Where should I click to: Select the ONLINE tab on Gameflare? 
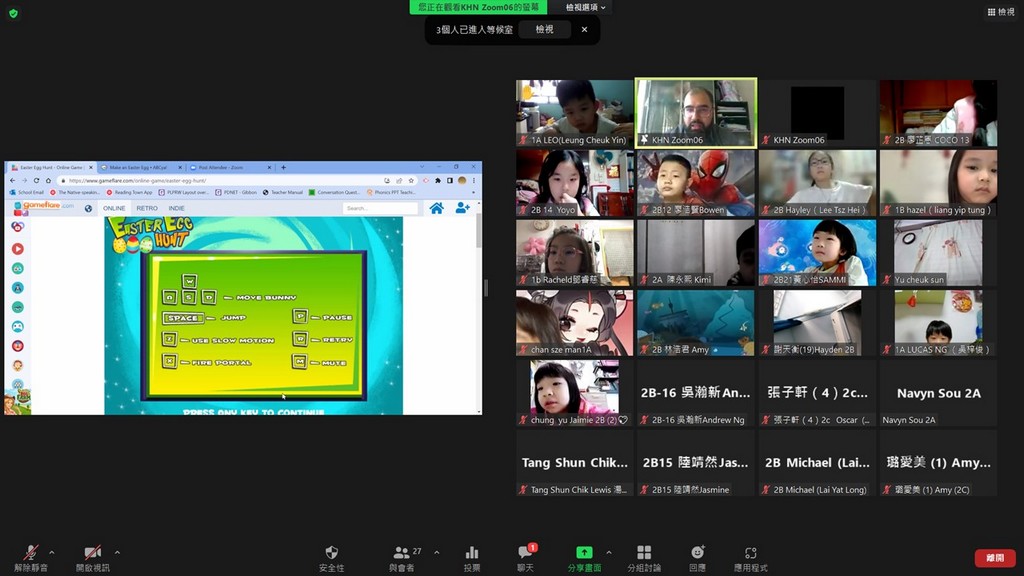click(x=114, y=208)
